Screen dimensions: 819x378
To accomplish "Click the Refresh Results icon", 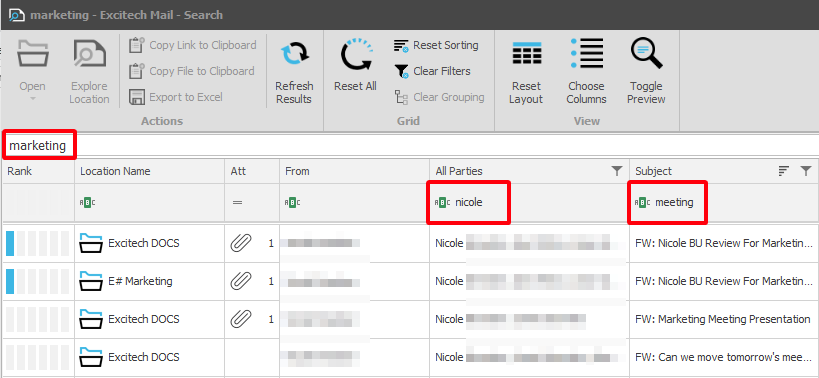I will (x=294, y=55).
